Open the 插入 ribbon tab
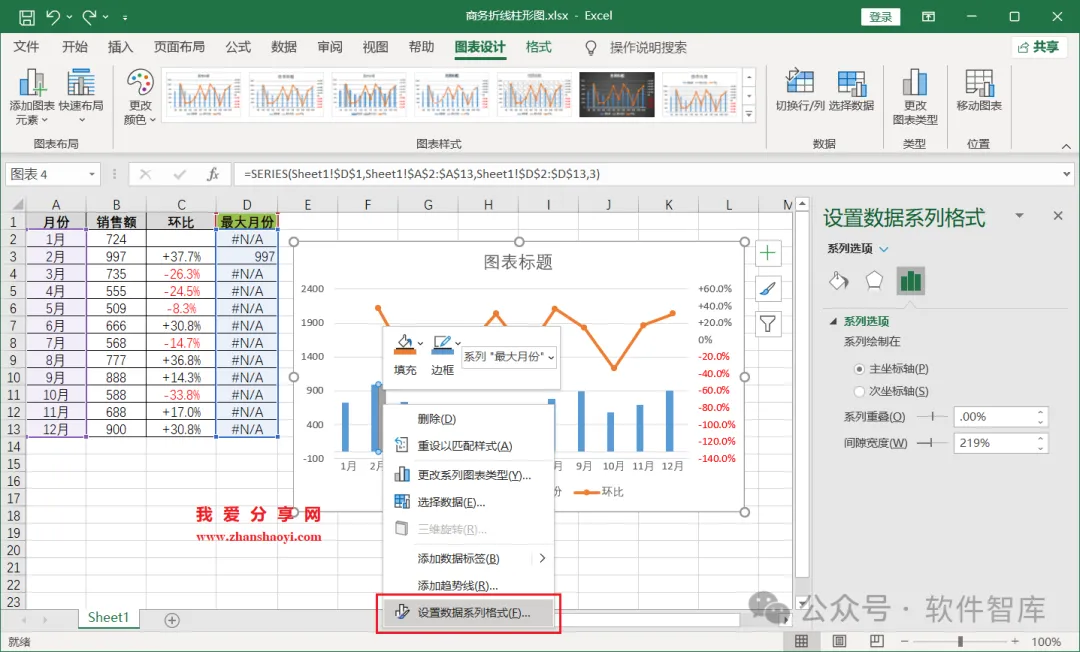 [120, 47]
